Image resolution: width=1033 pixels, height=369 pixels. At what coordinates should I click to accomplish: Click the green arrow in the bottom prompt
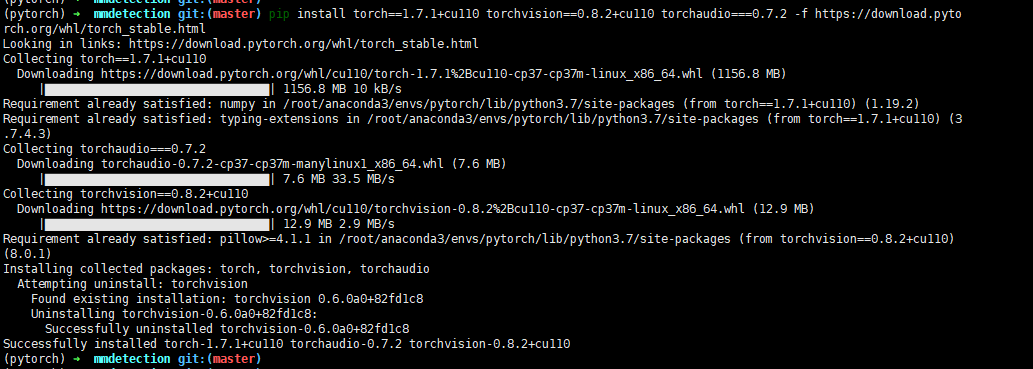tap(77, 359)
